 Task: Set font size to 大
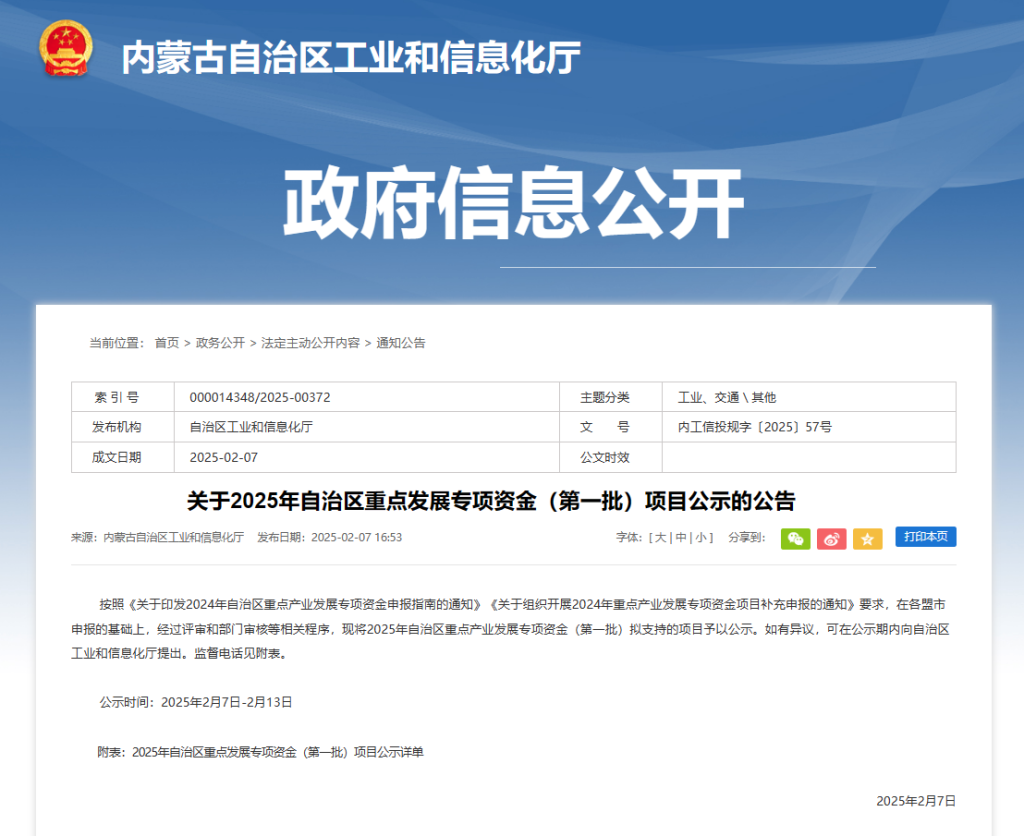(x=660, y=538)
